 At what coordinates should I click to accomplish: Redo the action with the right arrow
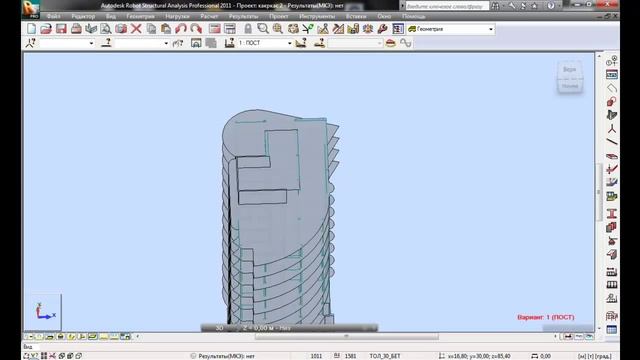(x=196, y=29)
